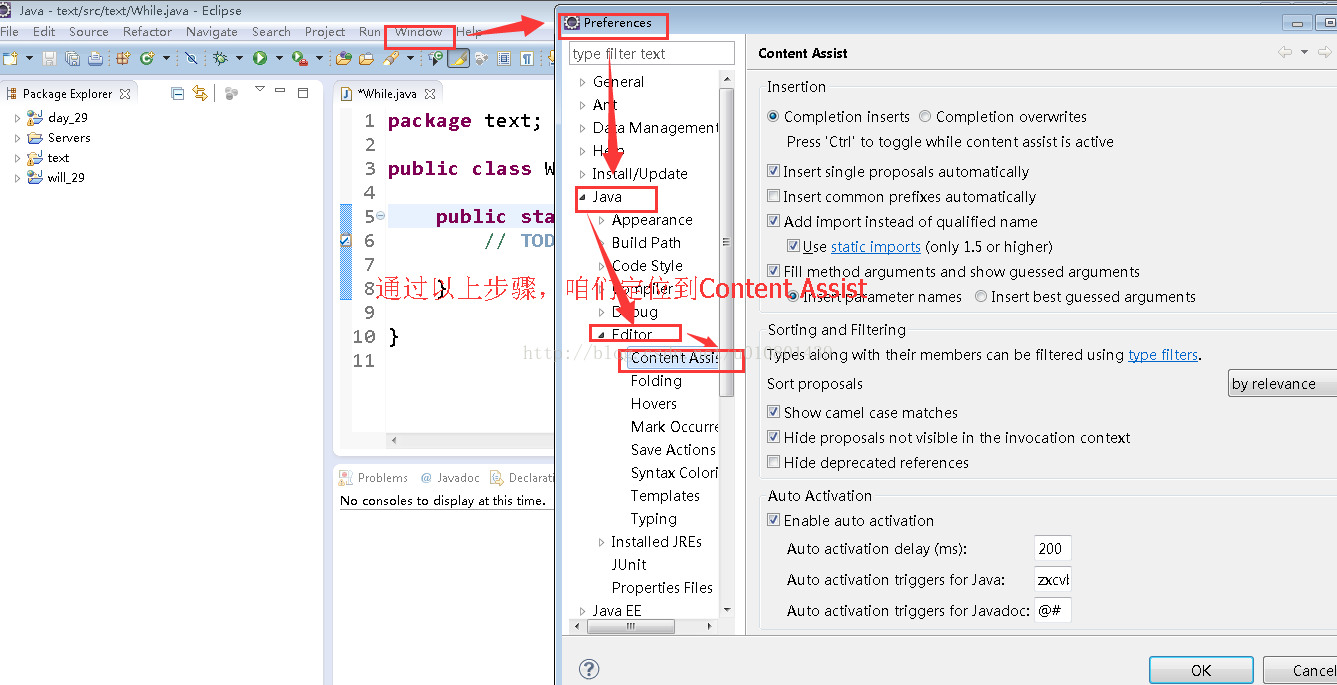Toggle Insert single proposals automatically
The image size is (1337, 685).
tap(773, 172)
